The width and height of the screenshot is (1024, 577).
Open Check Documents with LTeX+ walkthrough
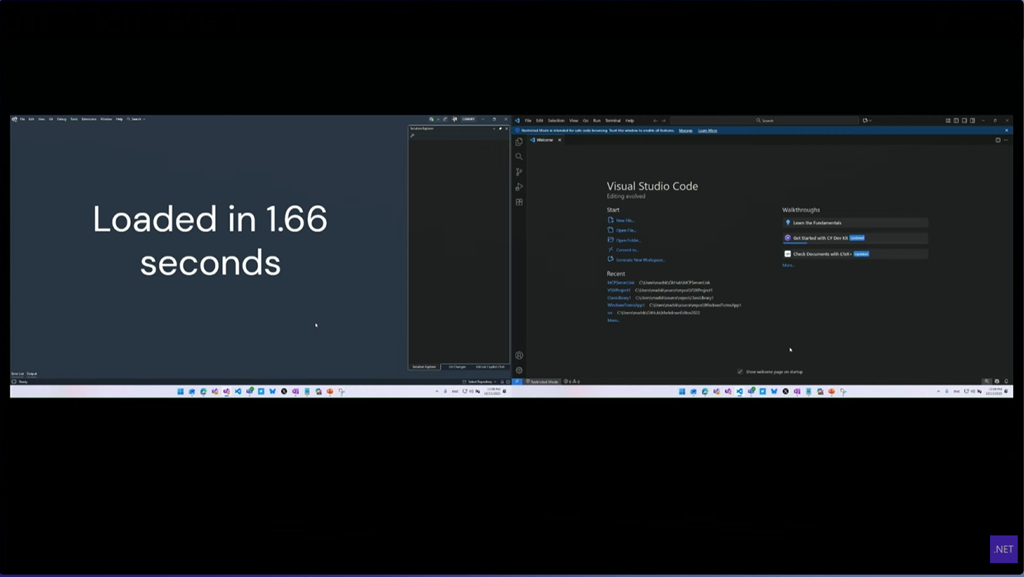855,254
